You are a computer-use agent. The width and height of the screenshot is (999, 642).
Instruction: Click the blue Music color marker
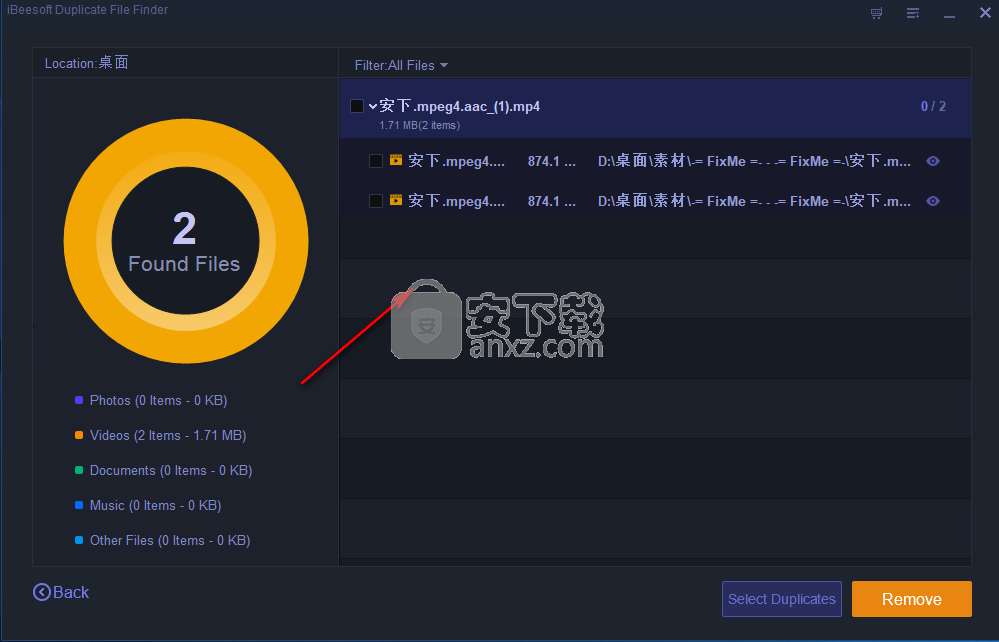(79, 506)
